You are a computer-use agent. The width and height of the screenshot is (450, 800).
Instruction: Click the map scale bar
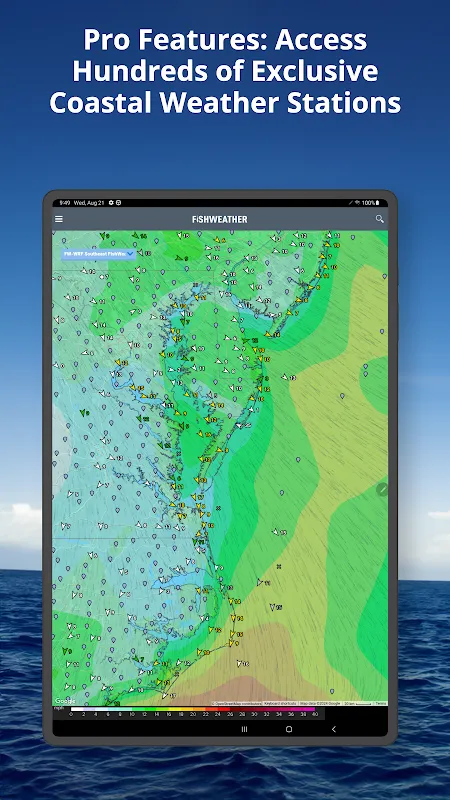pos(358,703)
